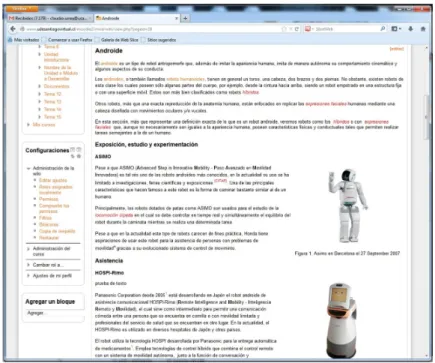Expand the Unidad Introductoria tree item
Viewport: 435px width, 363px height.
40,54
